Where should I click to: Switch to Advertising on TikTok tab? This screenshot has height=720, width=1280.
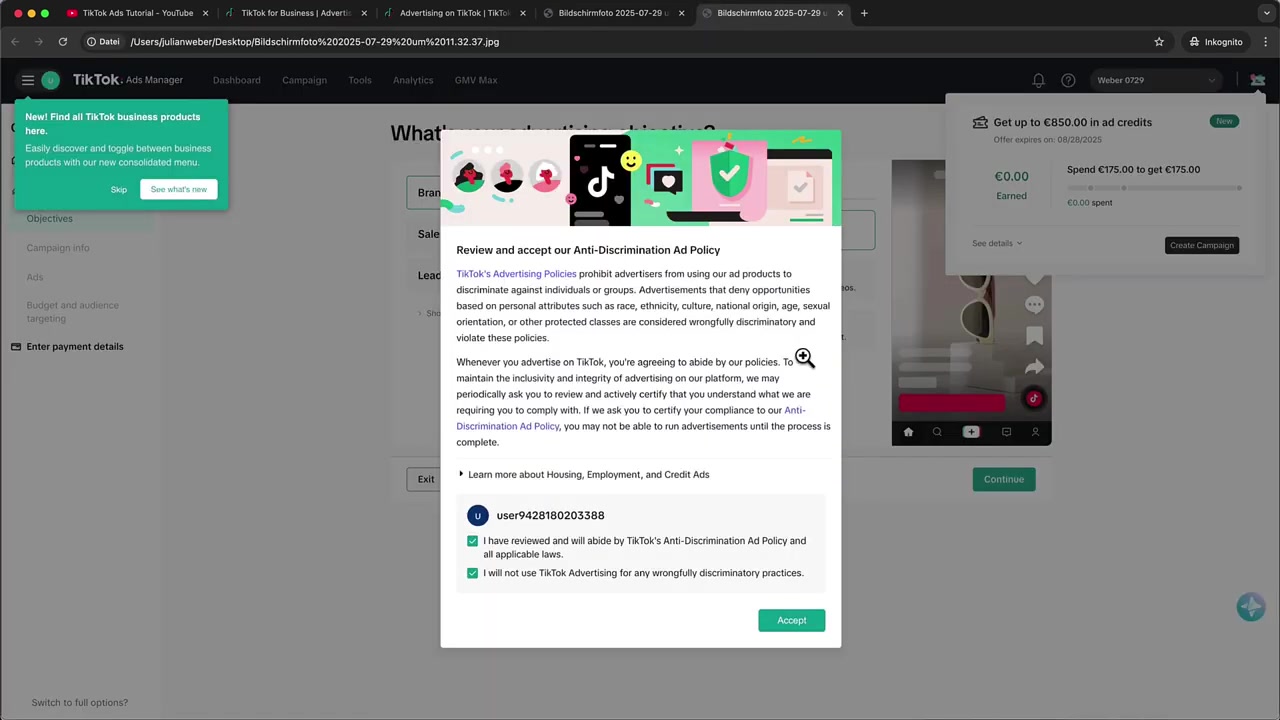(453, 13)
